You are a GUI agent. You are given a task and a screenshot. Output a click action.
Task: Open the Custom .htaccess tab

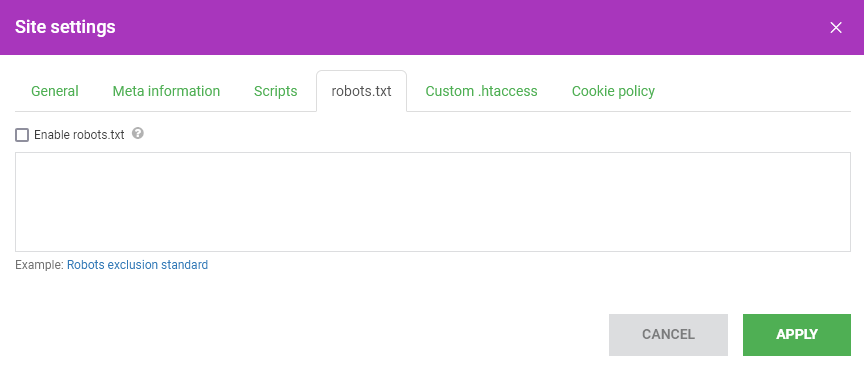(x=481, y=91)
